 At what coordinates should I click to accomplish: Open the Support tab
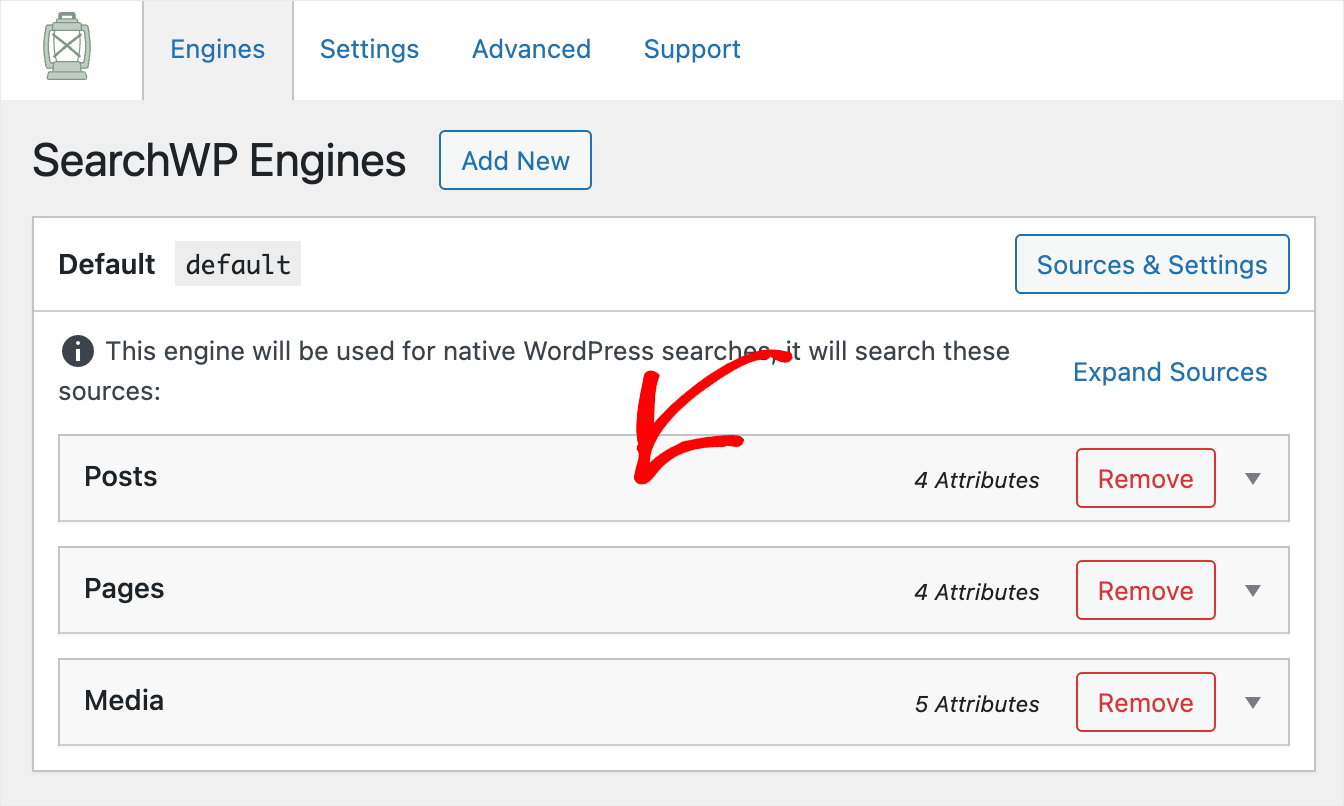pos(692,50)
